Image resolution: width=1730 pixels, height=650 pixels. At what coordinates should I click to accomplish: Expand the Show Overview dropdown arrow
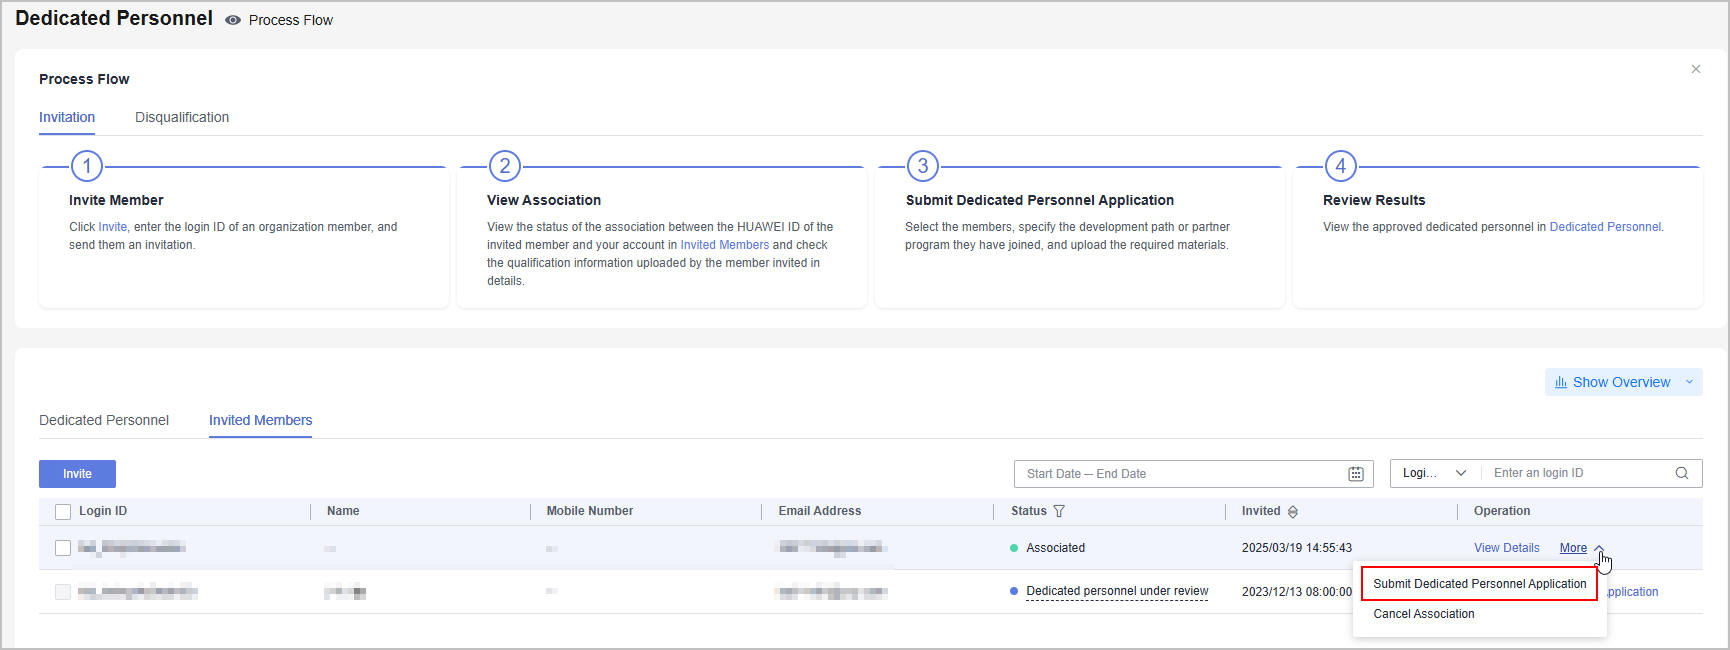point(1690,382)
